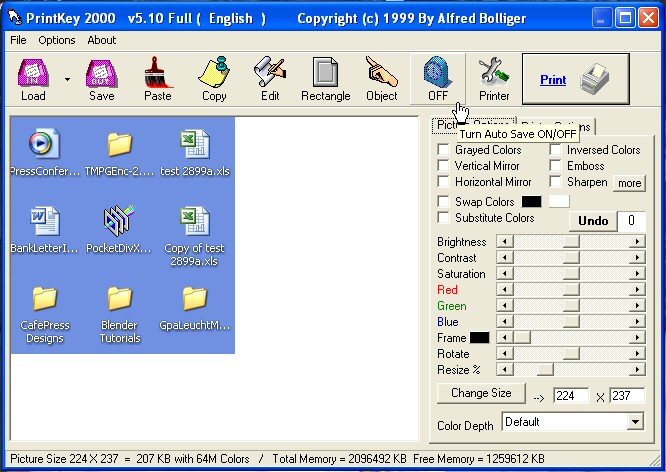Click the Green slider right arrow
666x472 pixels.
point(637,305)
